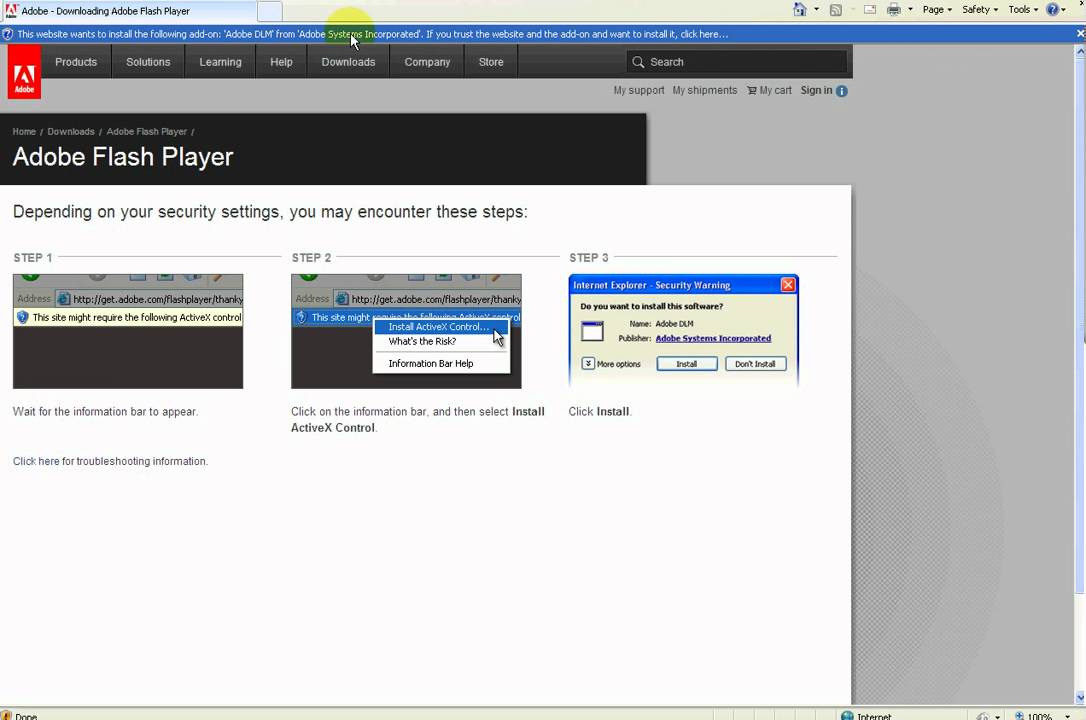Image resolution: width=1086 pixels, height=720 pixels.
Task: Go to Home breadcrumb
Action: click(x=24, y=132)
